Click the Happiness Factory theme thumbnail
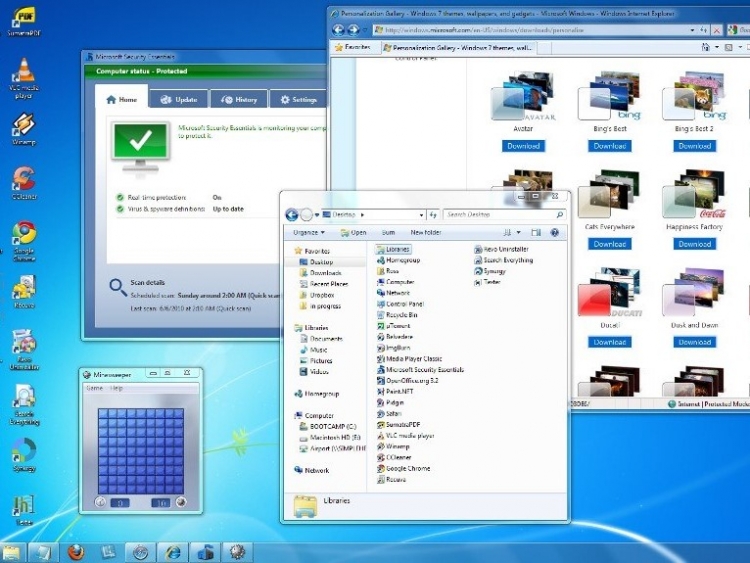 click(695, 197)
